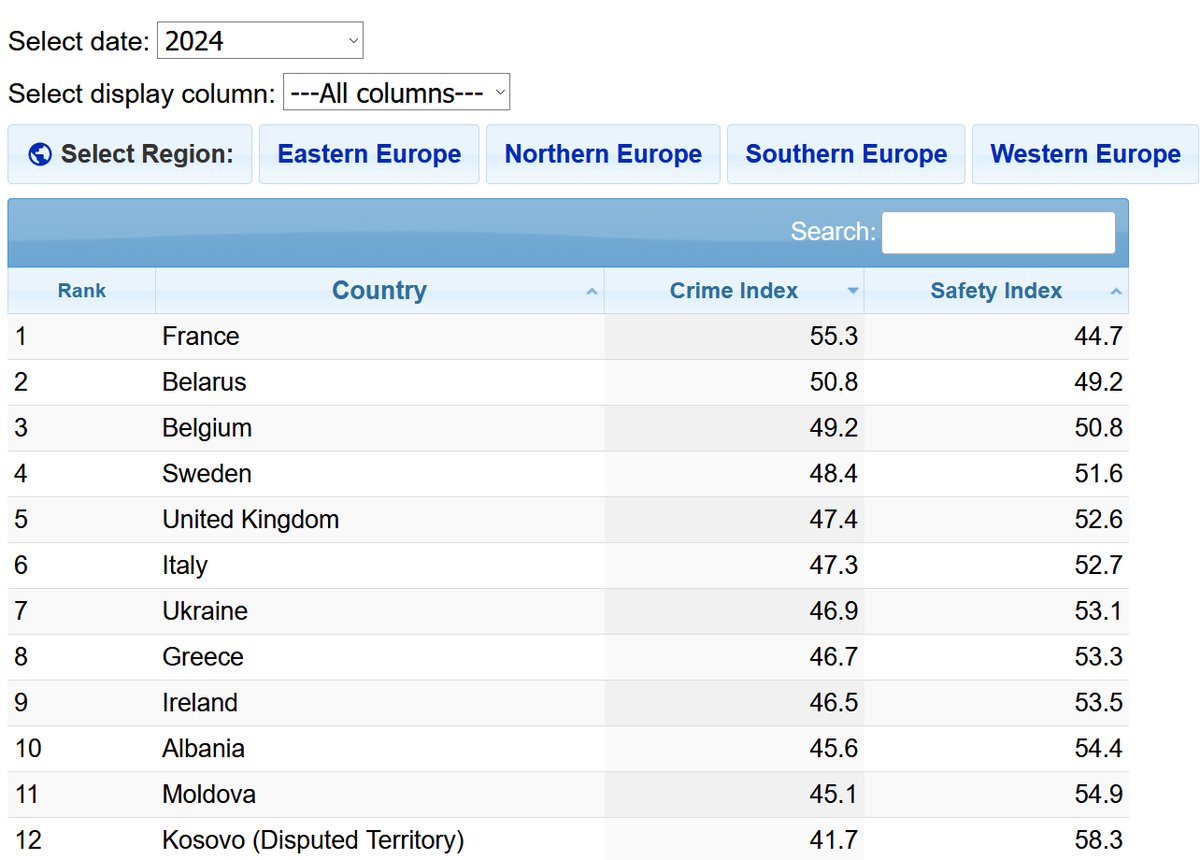
Task: Click Kosovo's crime index value 41.7
Action: coord(834,840)
